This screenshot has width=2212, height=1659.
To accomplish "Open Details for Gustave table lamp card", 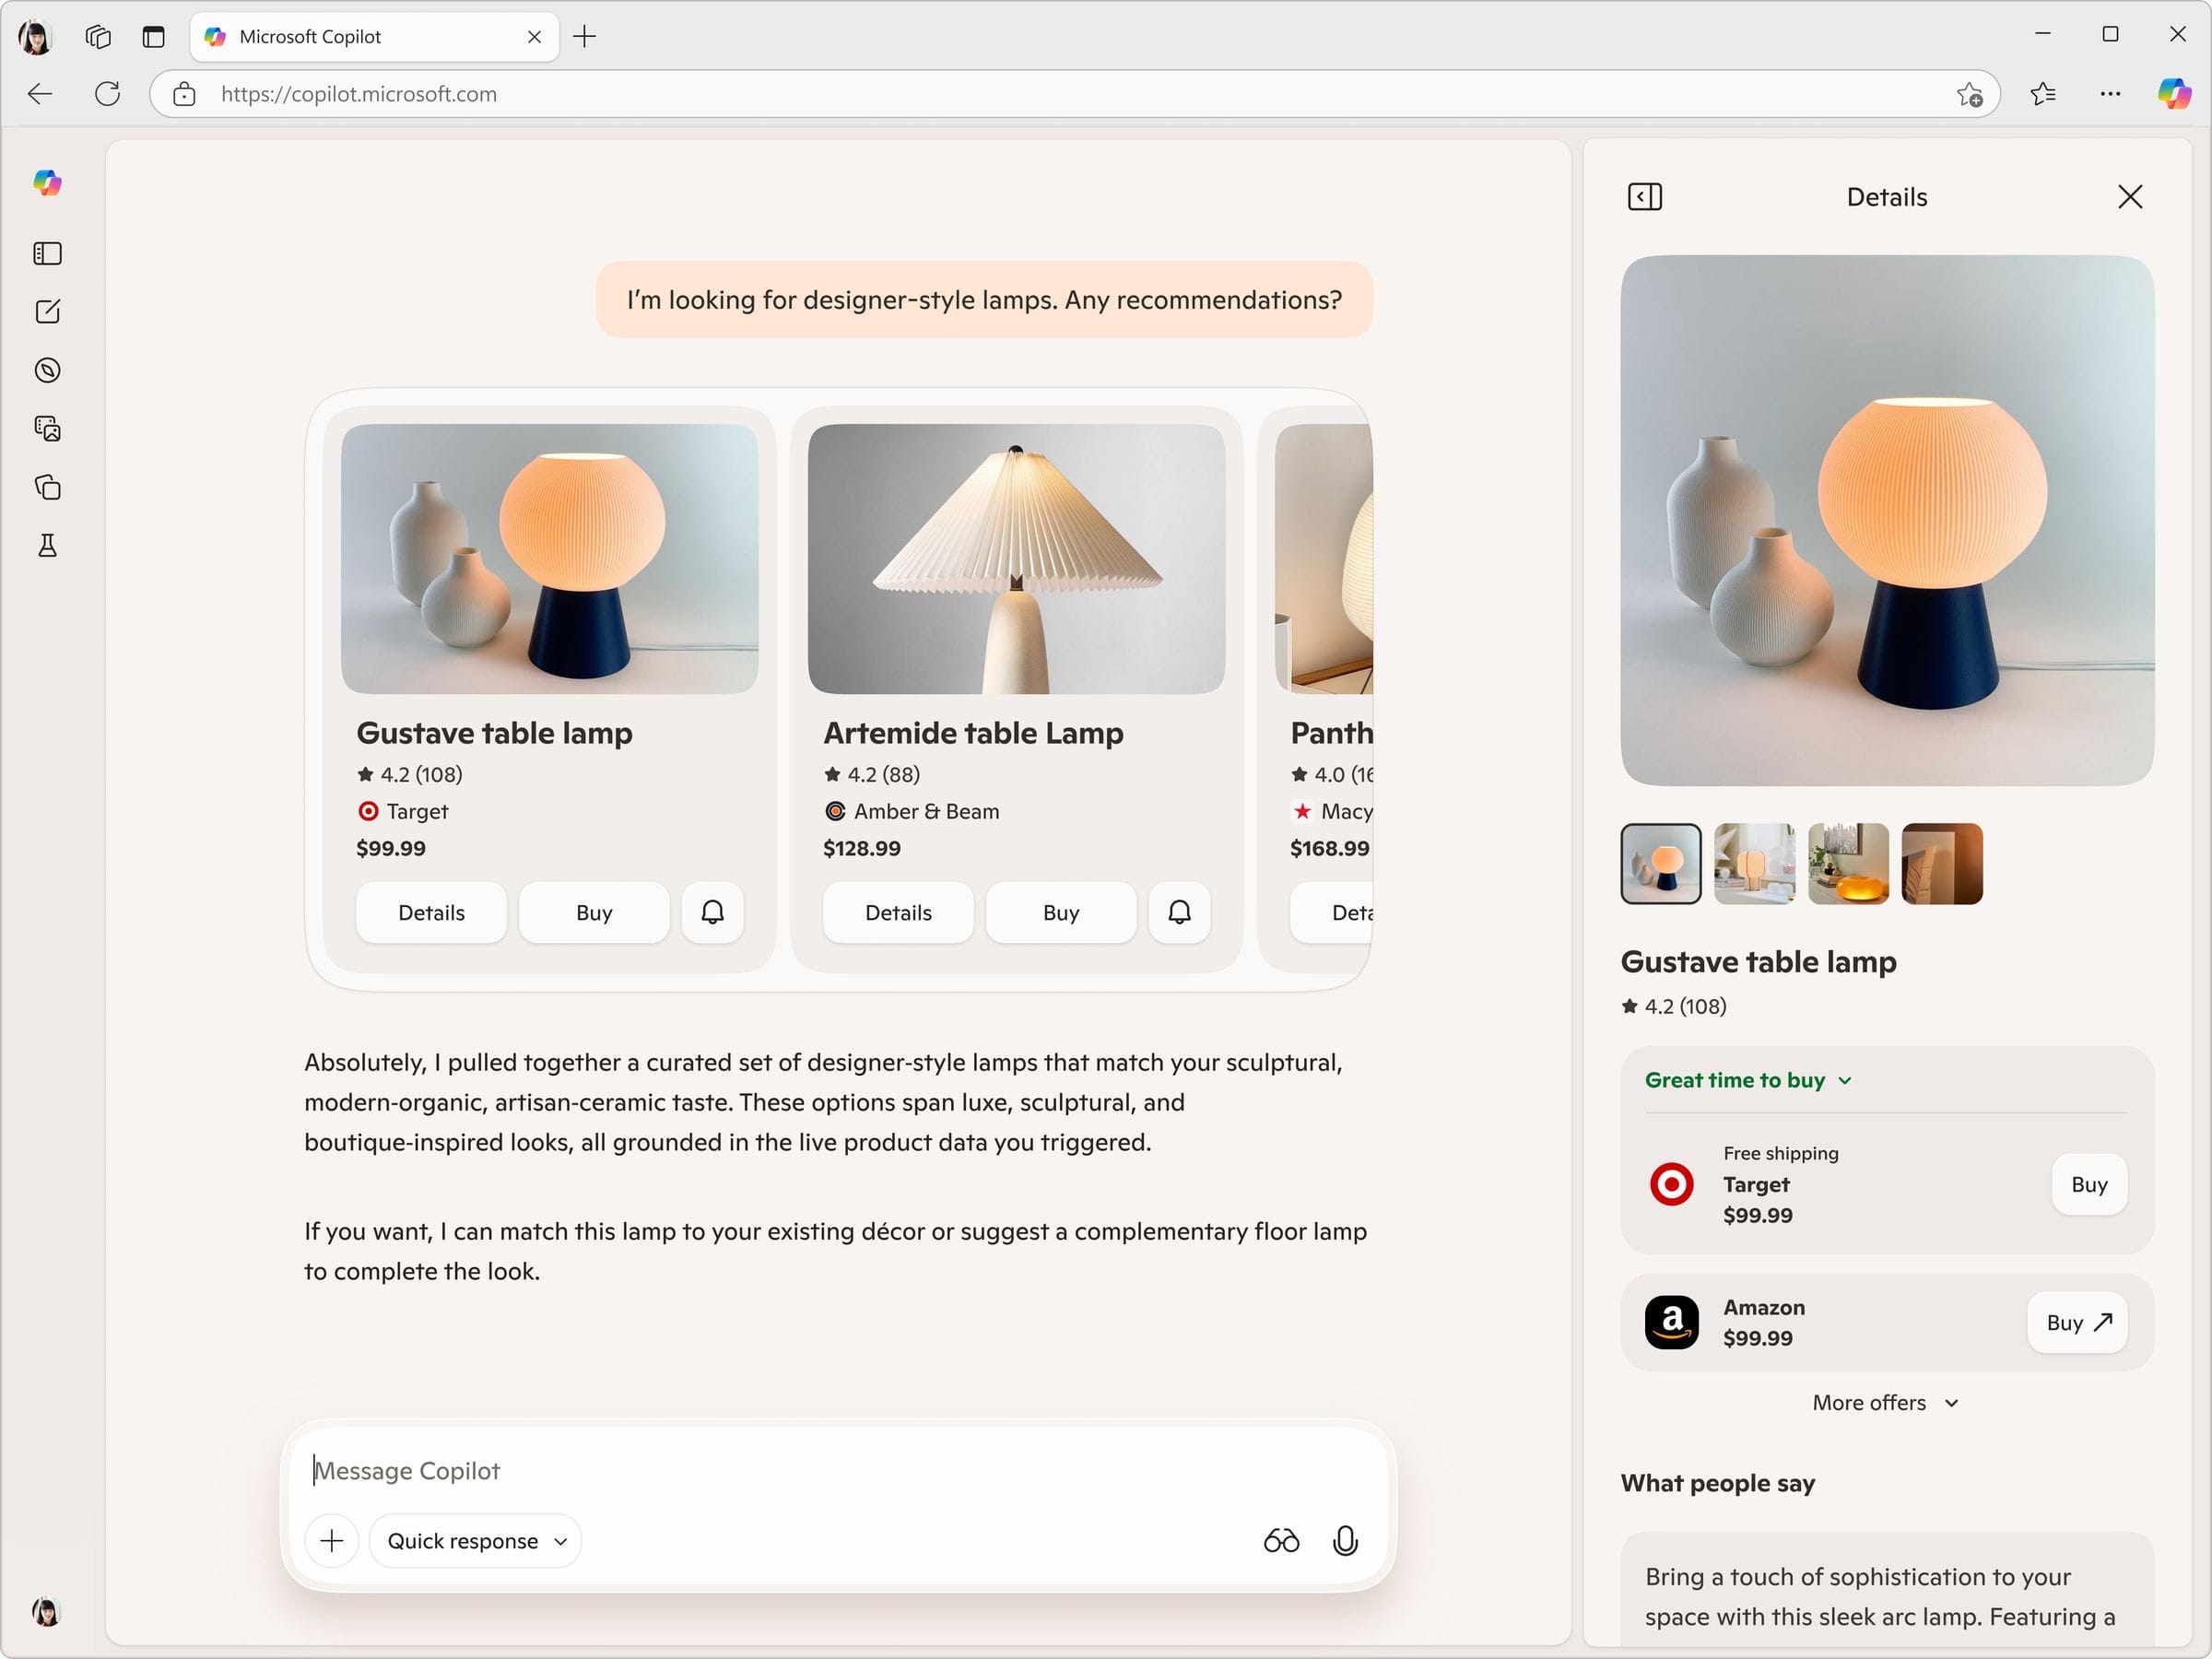I will (431, 912).
